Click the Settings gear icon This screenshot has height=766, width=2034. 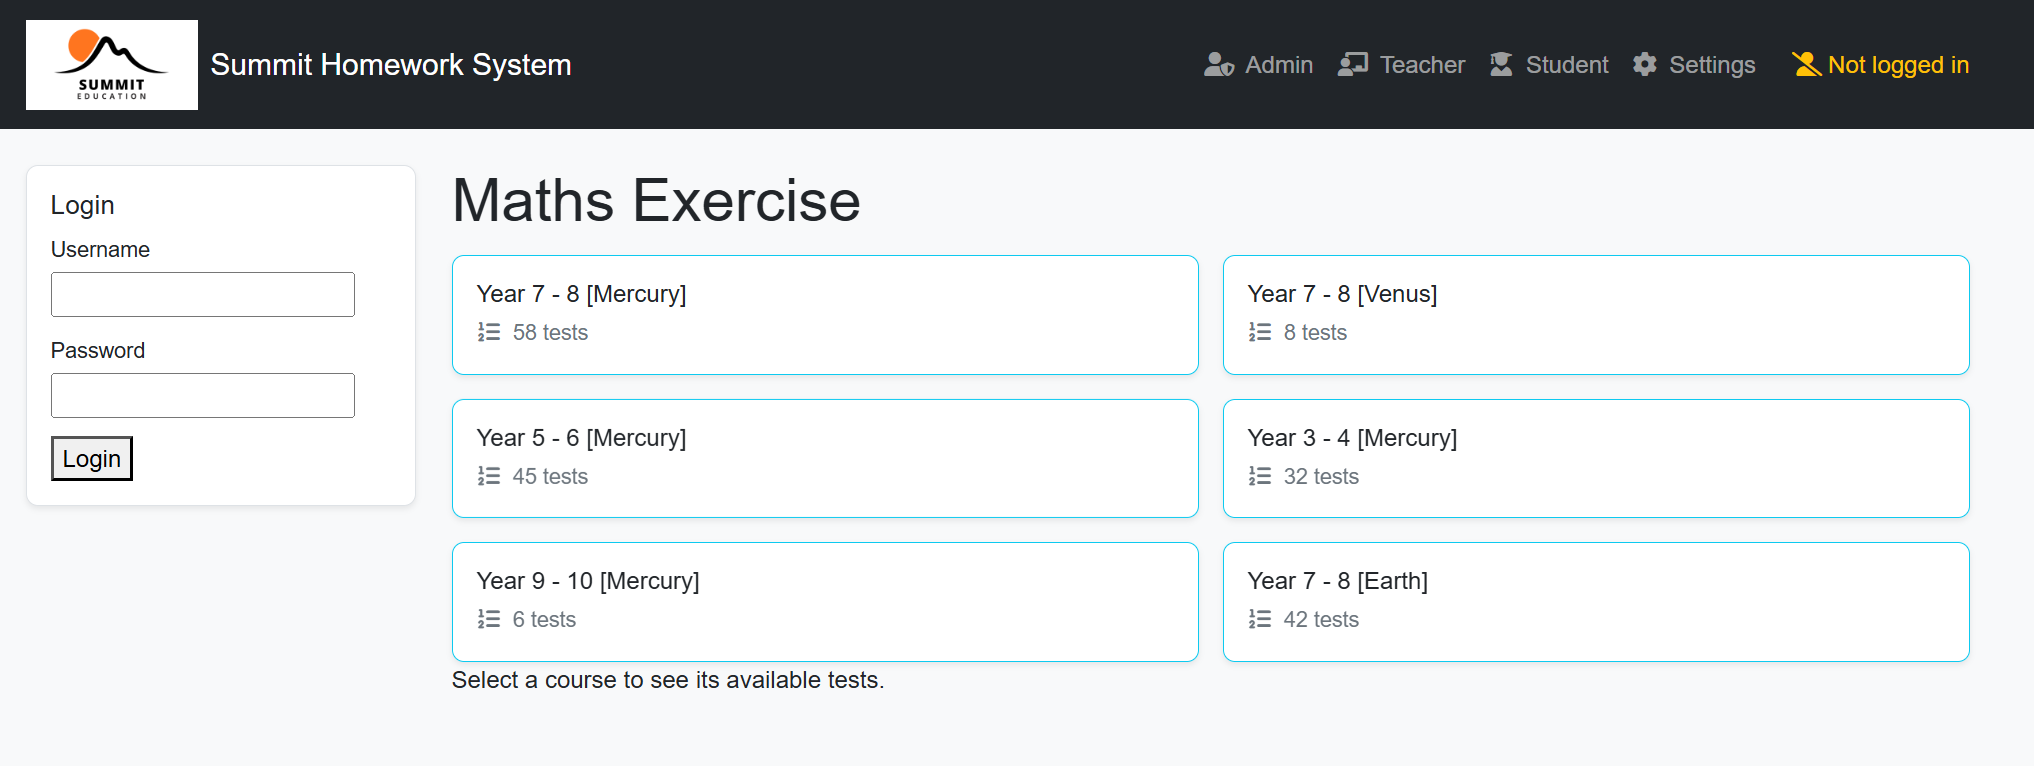pyautogui.click(x=1645, y=65)
